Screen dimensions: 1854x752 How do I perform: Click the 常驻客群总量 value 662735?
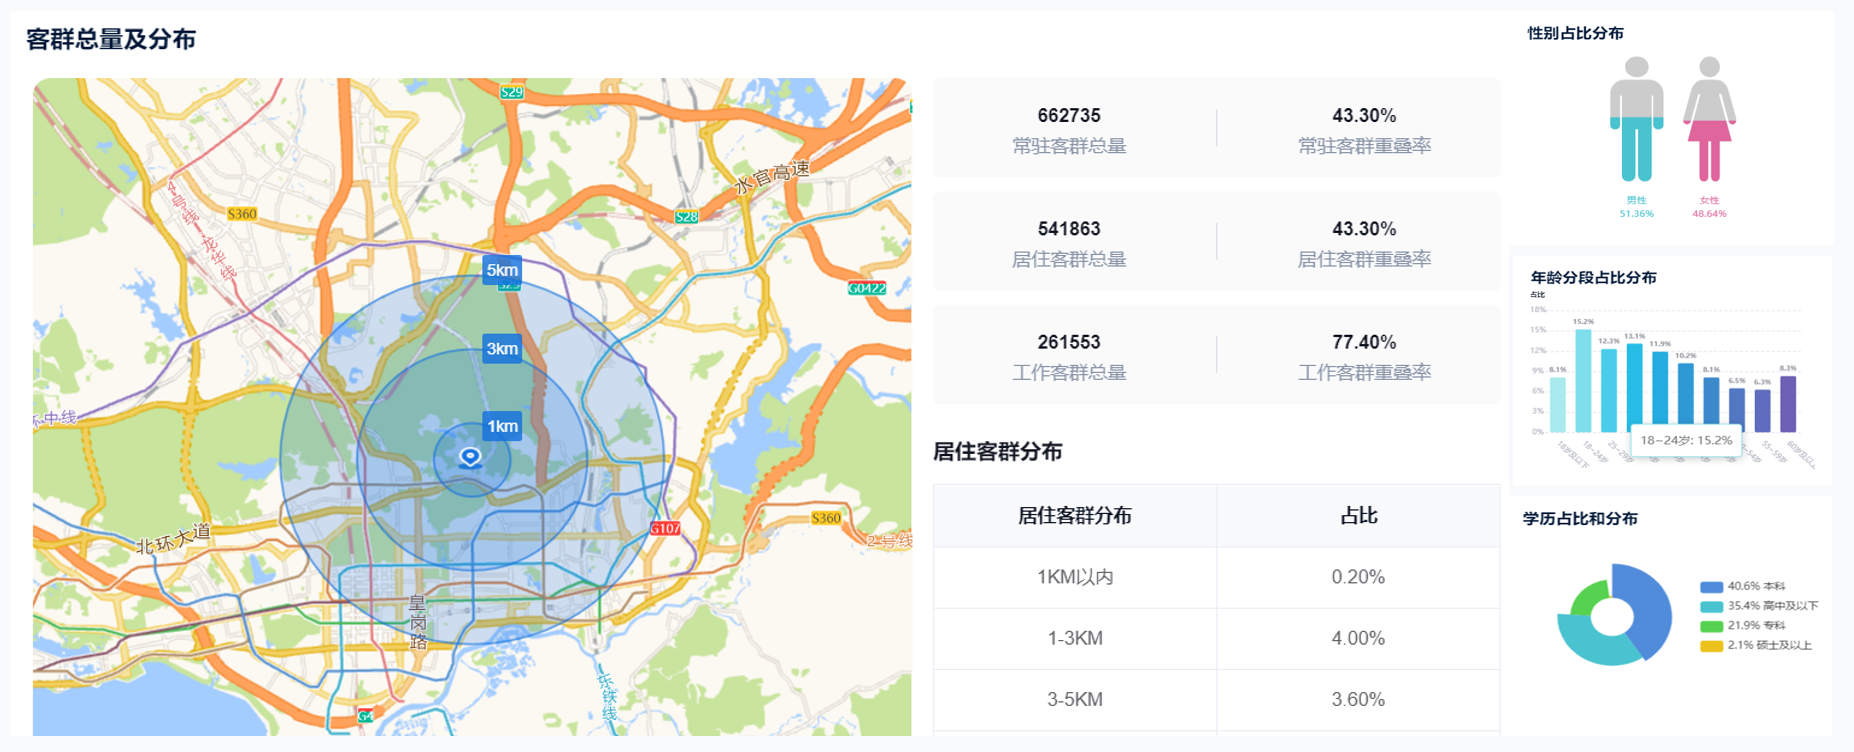click(1068, 116)
